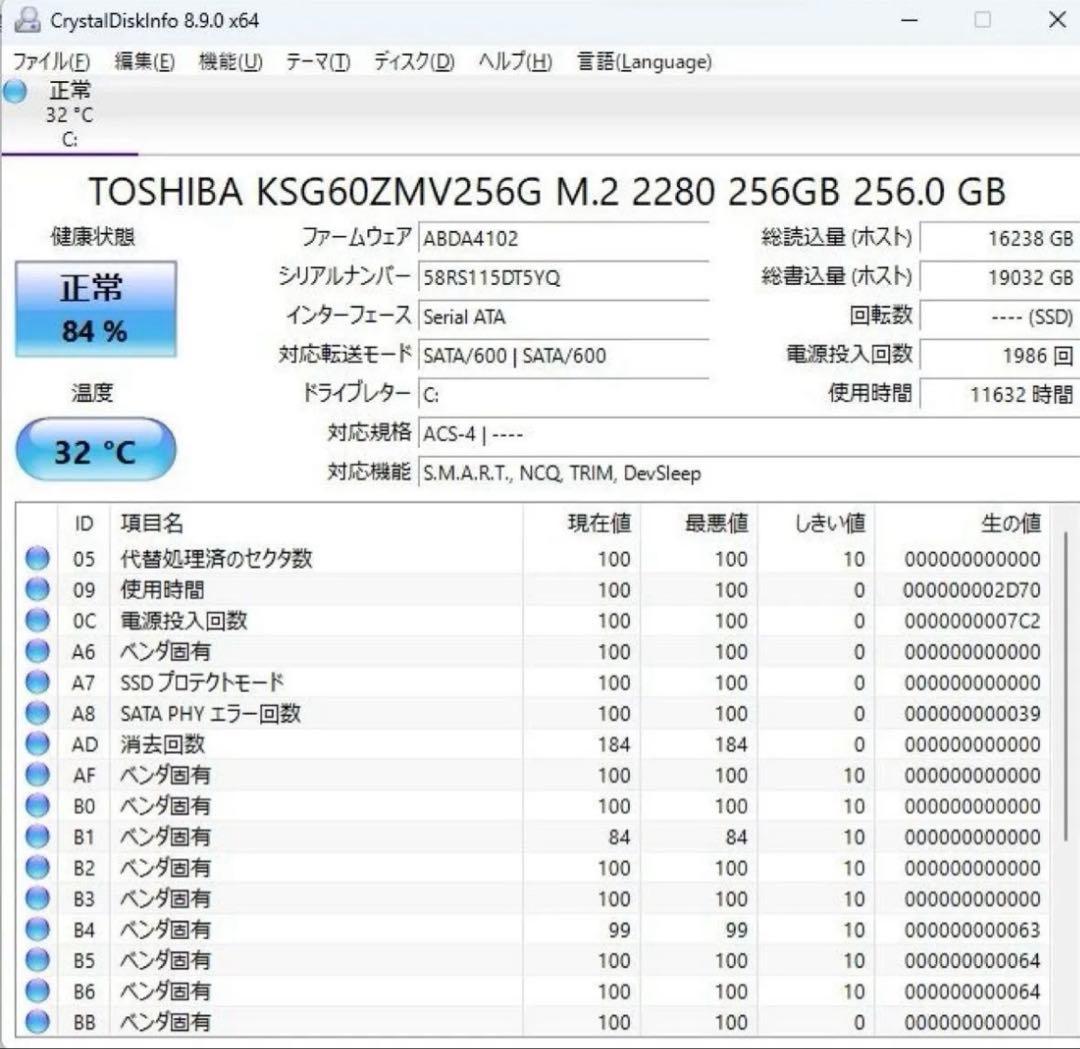Click the CrystalDiskInfo app icon in title bar
Viewport: 1080px width, 1049px height.
tap(28, 21)
